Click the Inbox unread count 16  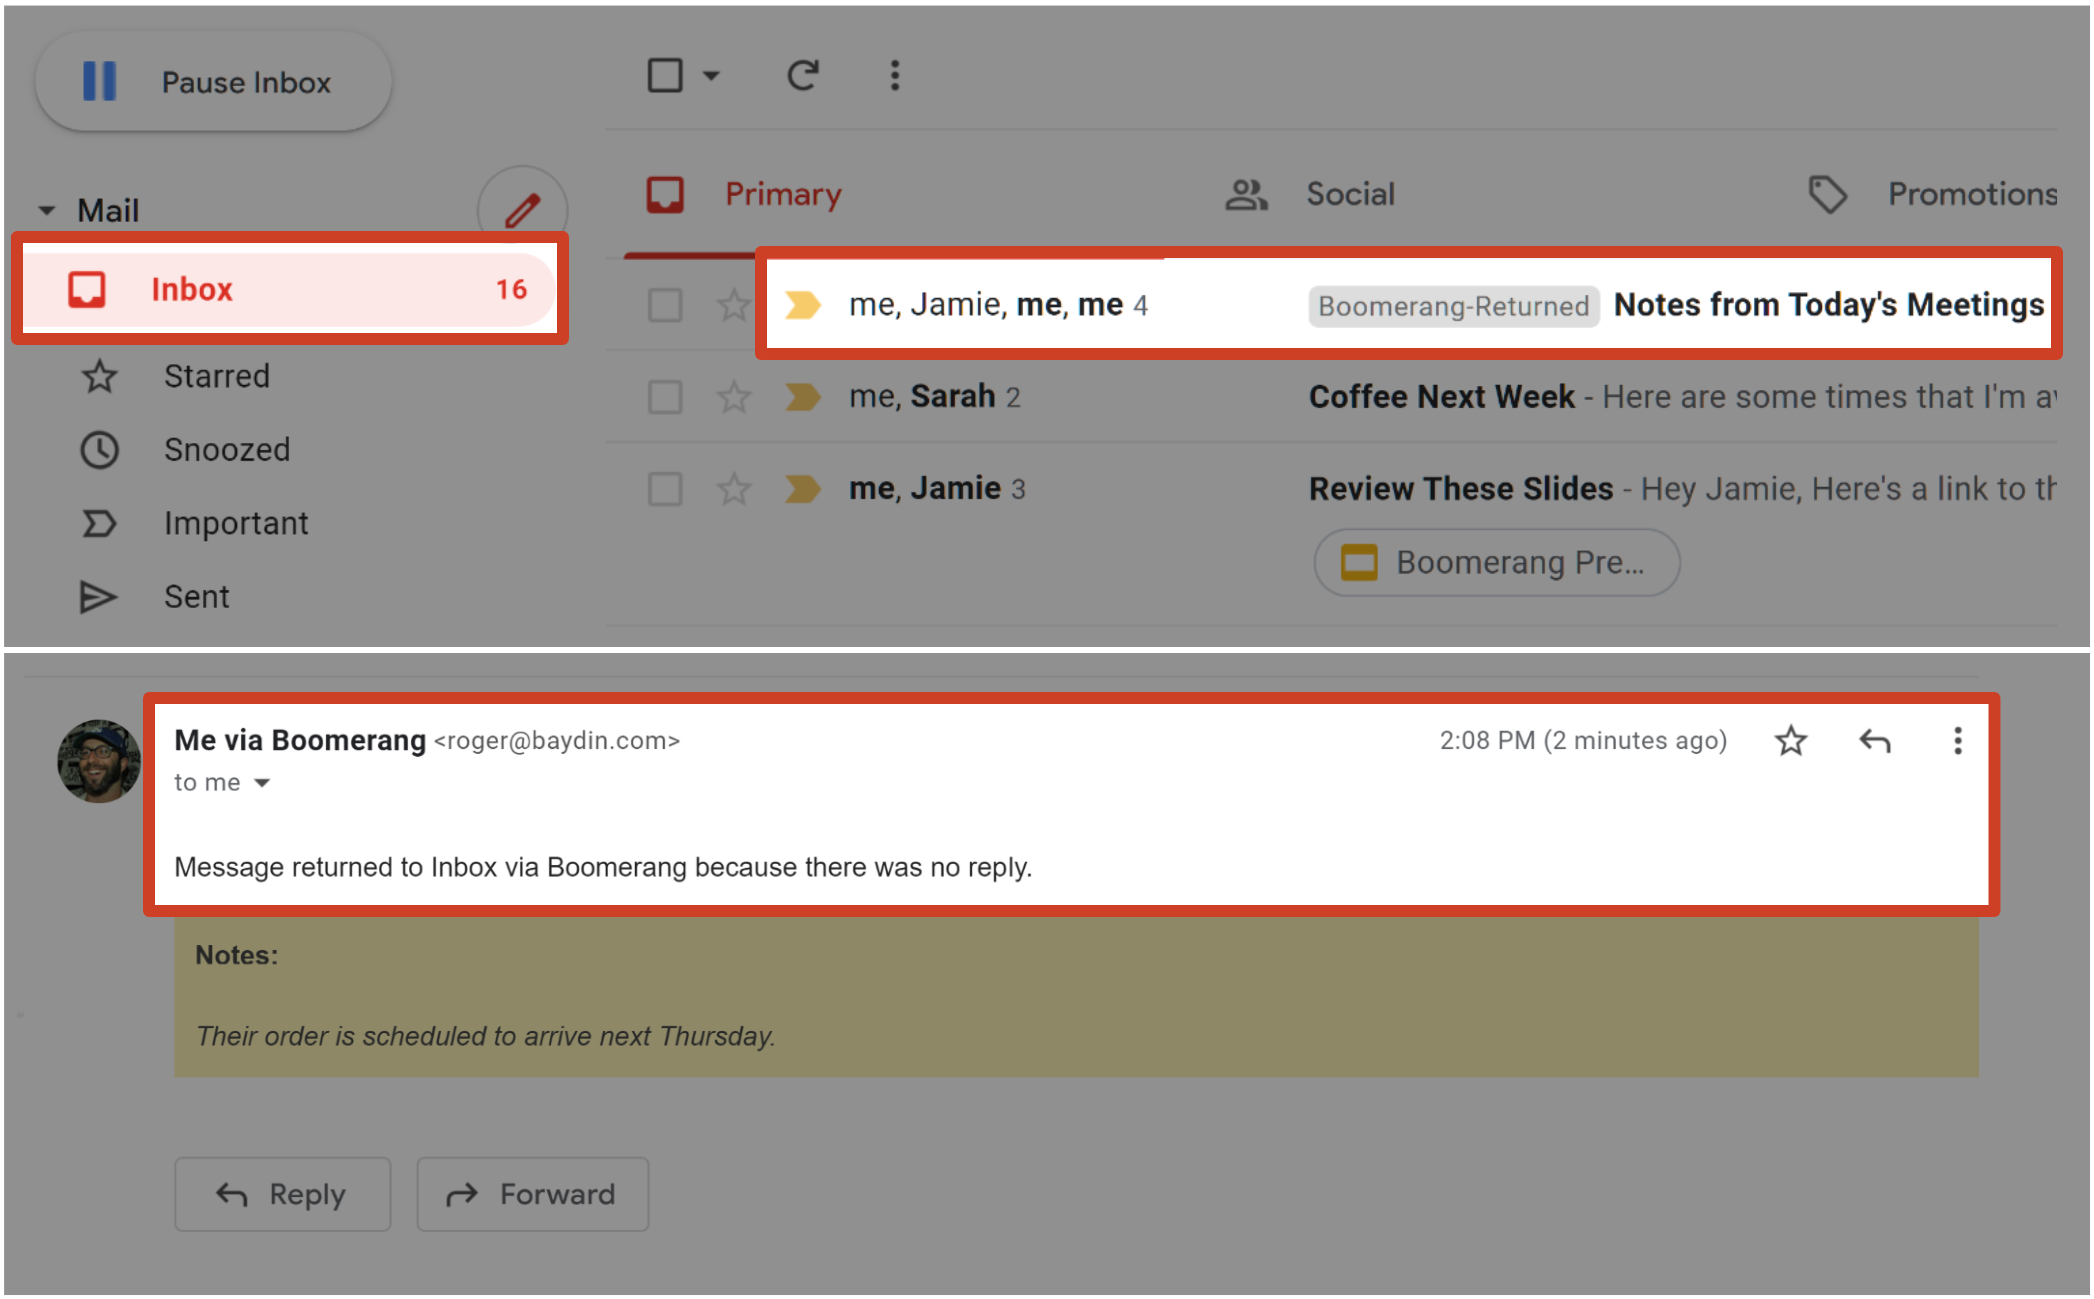click(511, 290)
